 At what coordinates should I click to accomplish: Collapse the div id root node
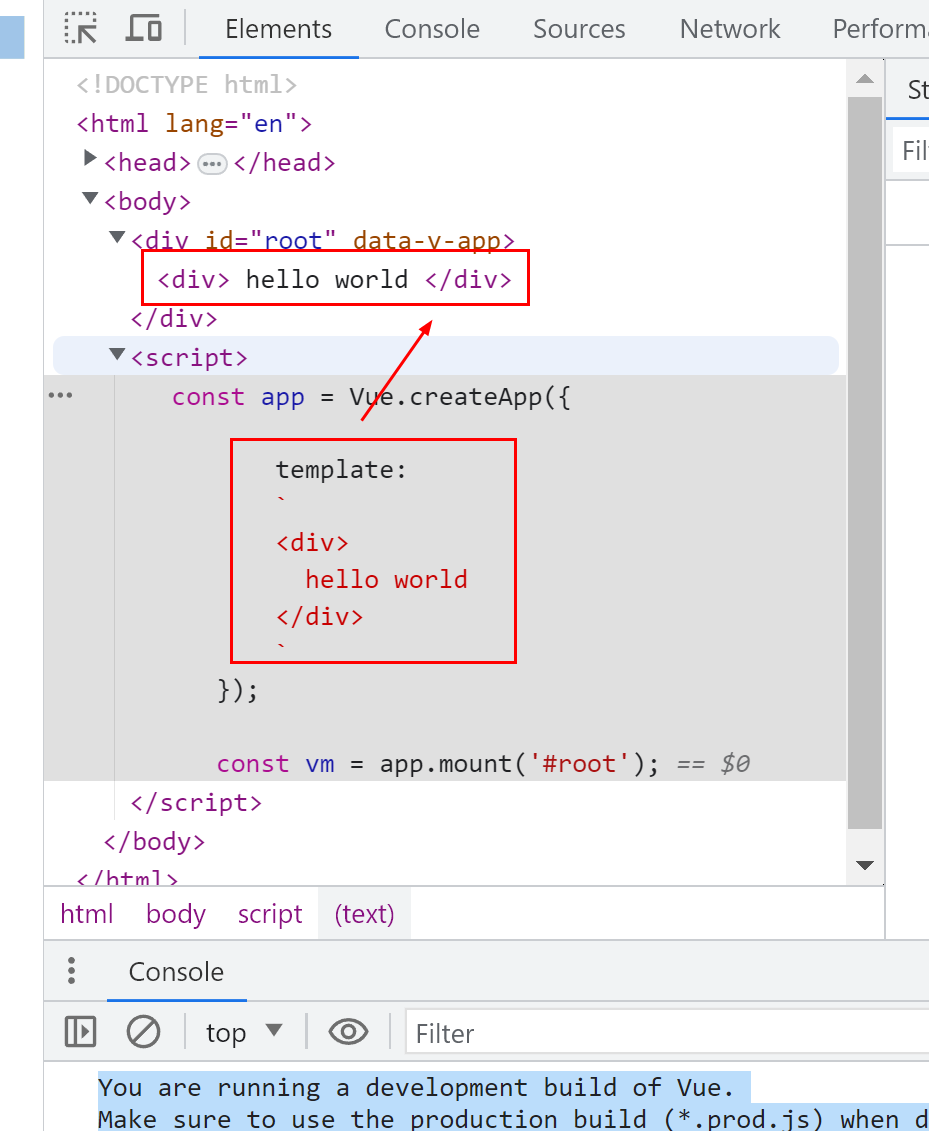tap(117, 237)
